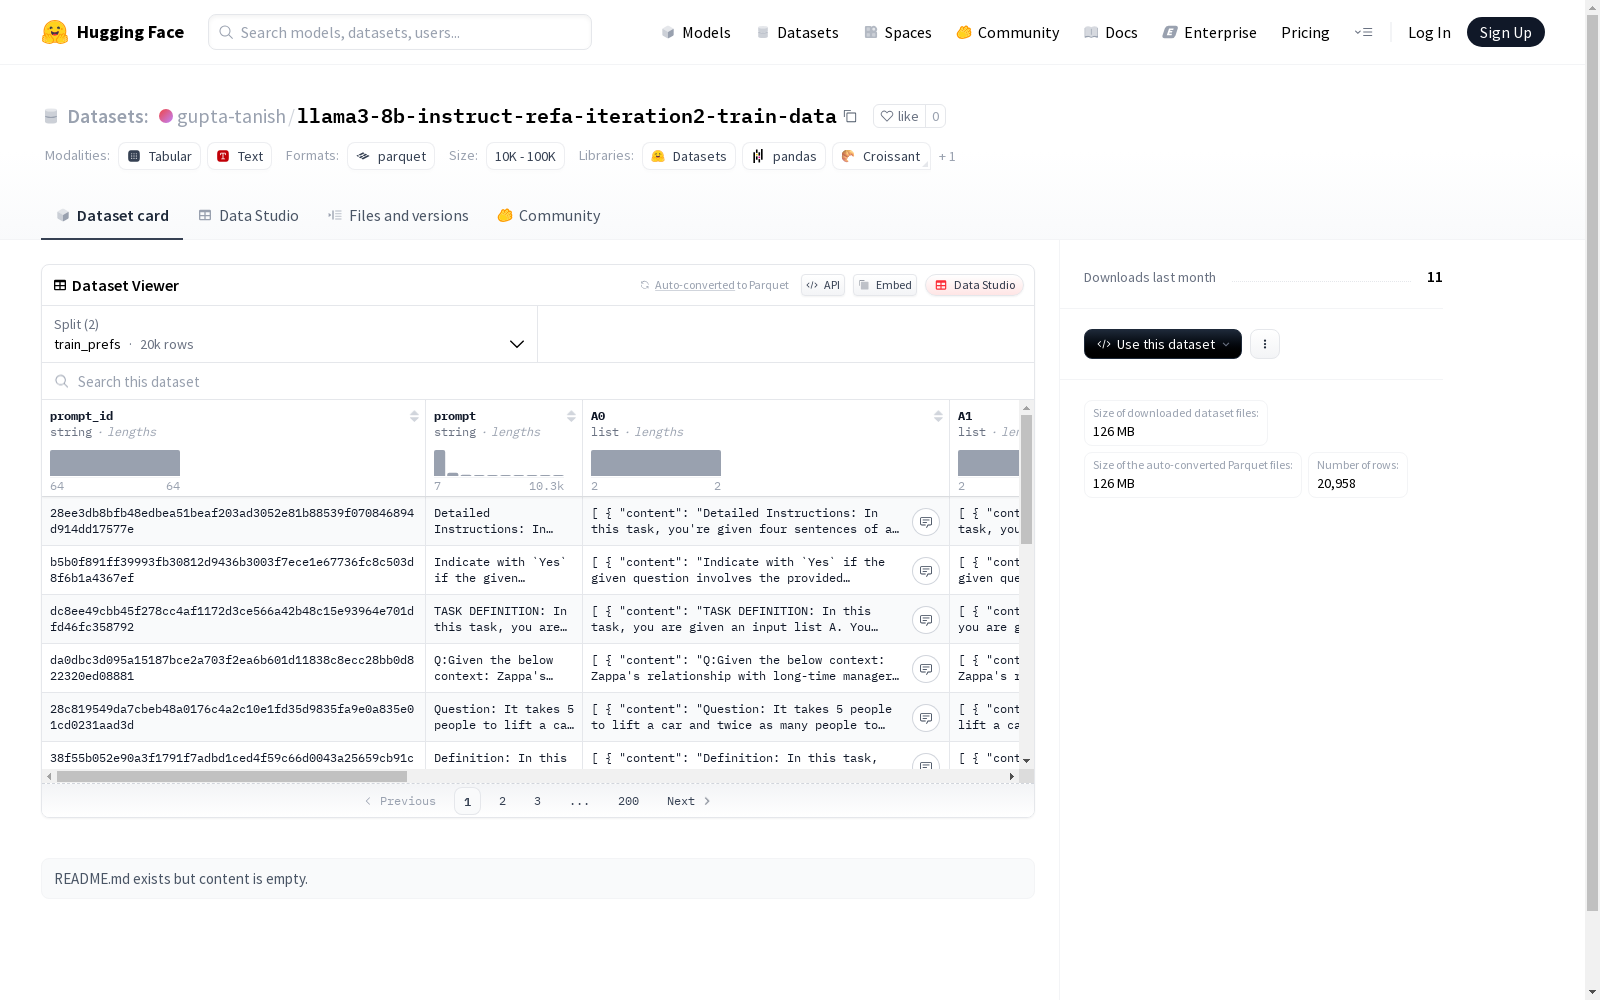Open expand icon for the Zappa's relationship row

tap(926, 669)
